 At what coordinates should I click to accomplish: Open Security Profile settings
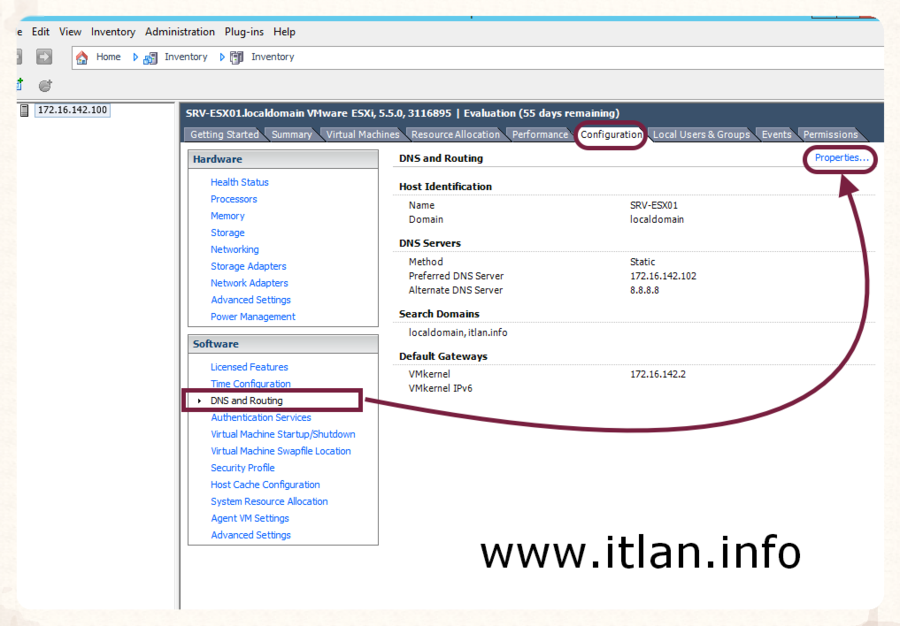[x=242, y=468]
